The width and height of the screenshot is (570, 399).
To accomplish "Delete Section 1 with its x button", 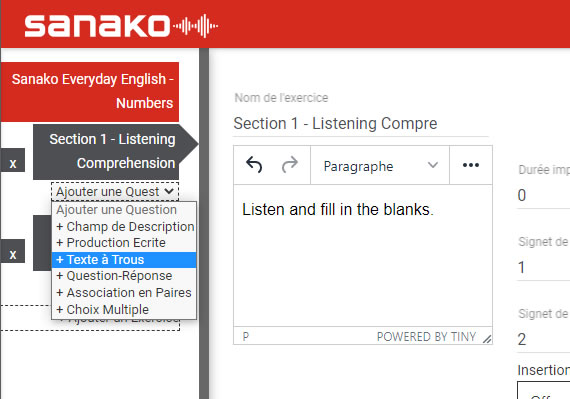I will click(x=13, y=164).
